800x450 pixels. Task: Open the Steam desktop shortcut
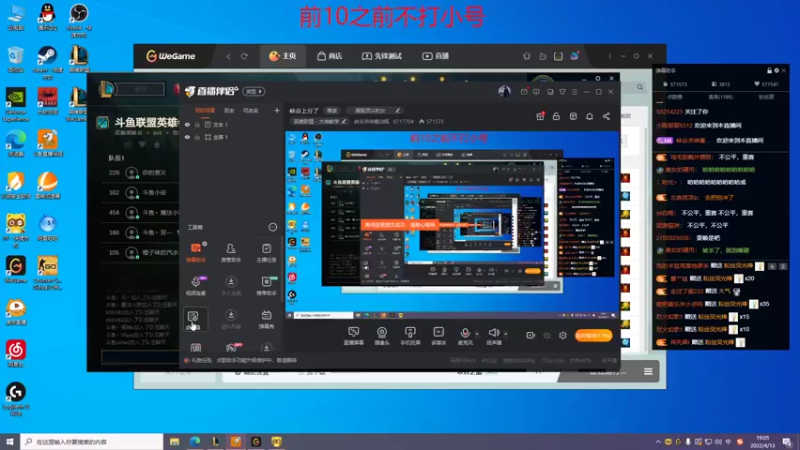(47, 63)
